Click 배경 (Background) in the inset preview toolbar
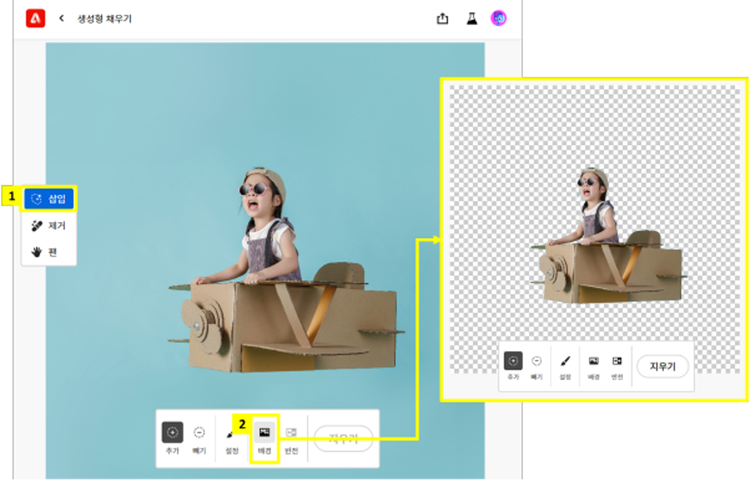The height and width of the screenshot is (481, 750). (594, 367)
